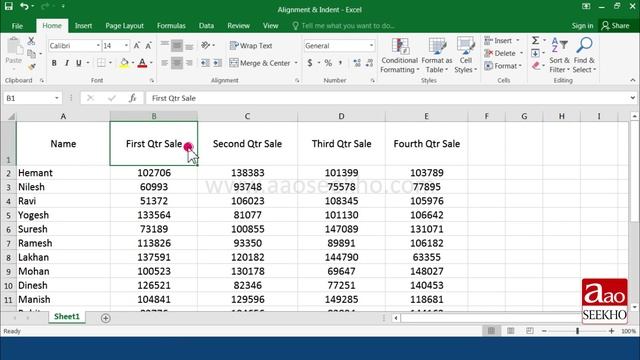Image resolution: width=640 pixels, height=360 pixels.
Task: Open the File tab
Action: click(17, 26)
